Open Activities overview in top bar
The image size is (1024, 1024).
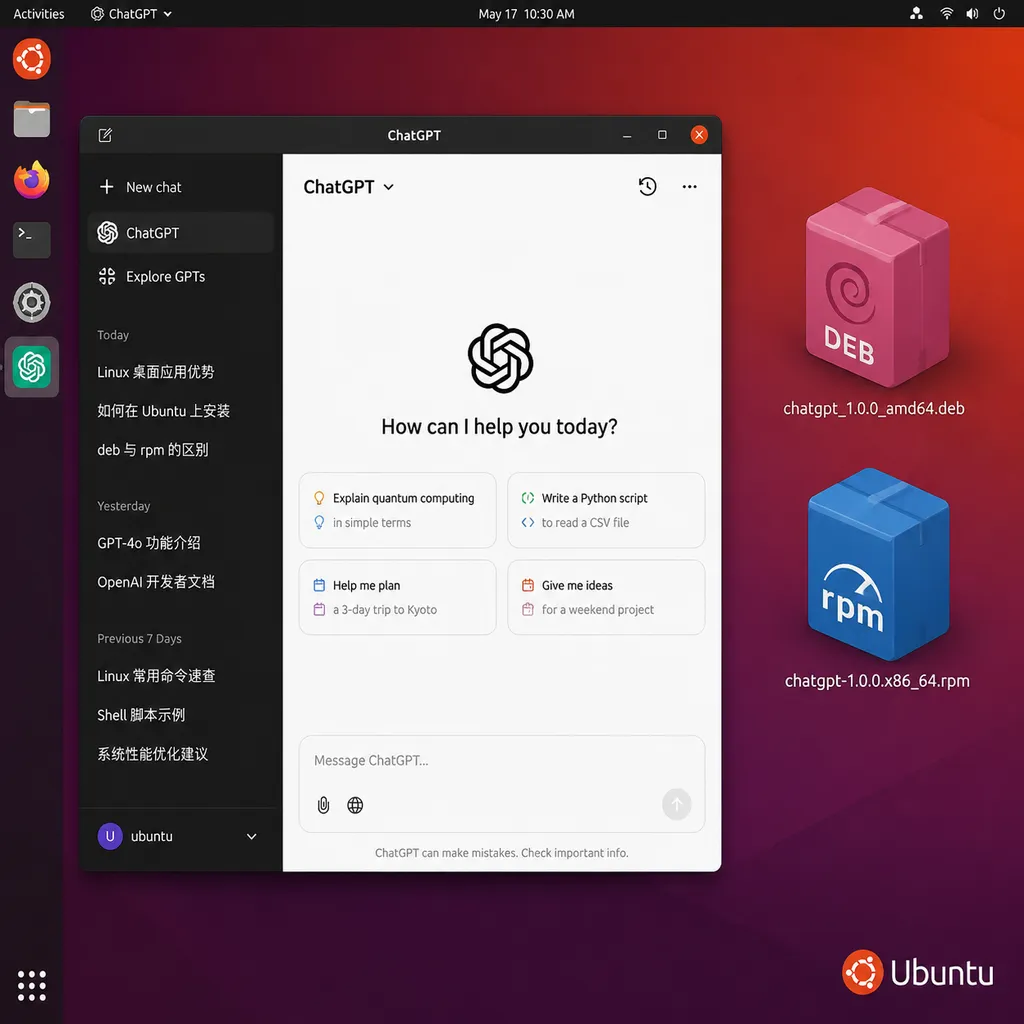[39, 14]
